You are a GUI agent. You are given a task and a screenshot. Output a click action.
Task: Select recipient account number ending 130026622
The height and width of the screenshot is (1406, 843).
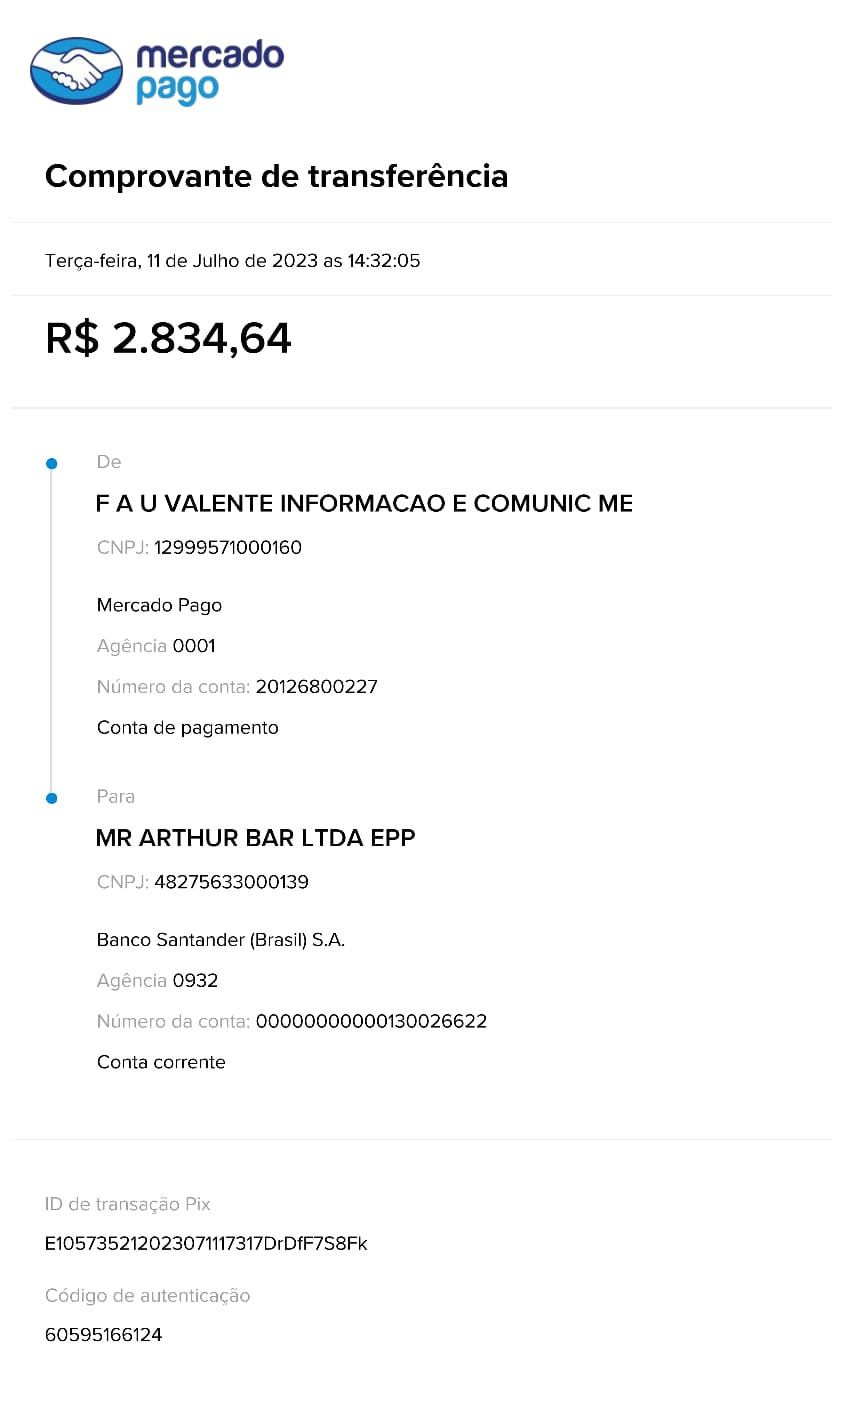[x=371, y=1022]
